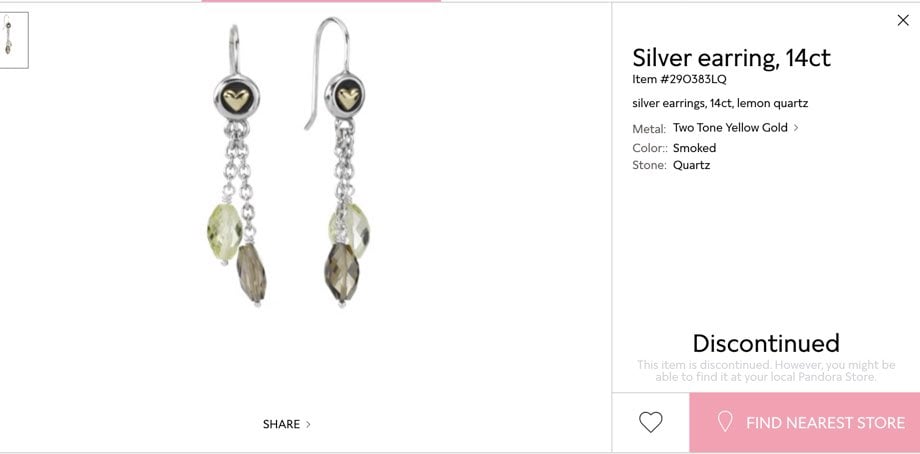Click the location pin icon
The width and height of the screenshot is (920, 454).
725,422
